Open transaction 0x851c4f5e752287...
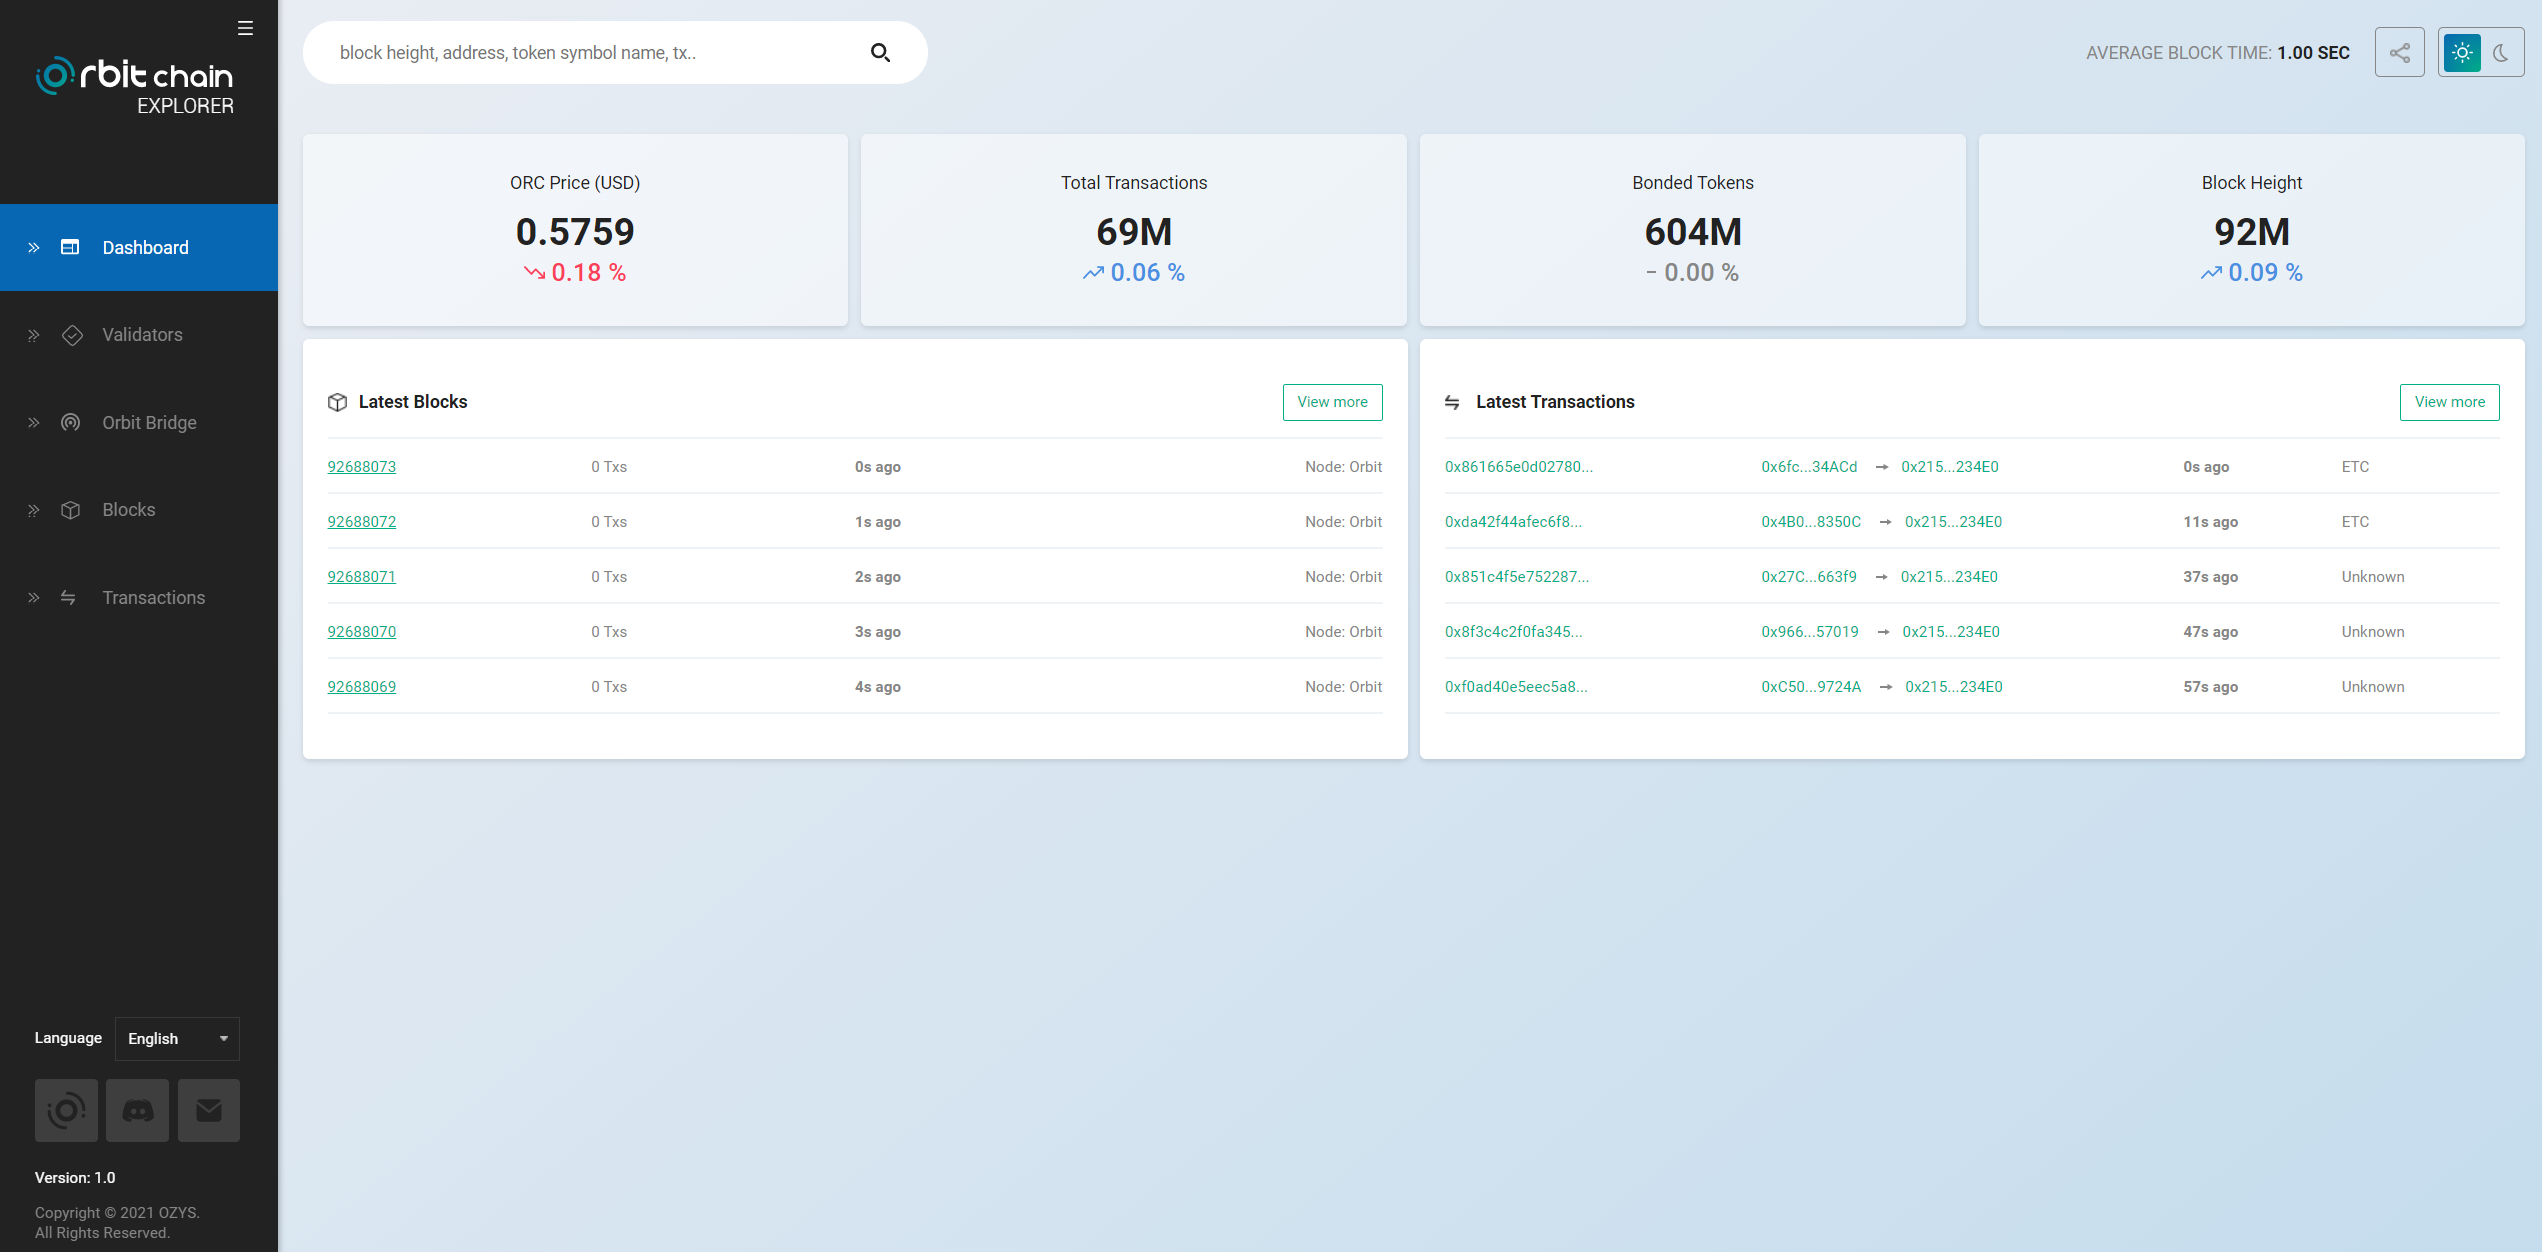The height and width of the screenshot is (1252, 2542). pos(1516,577)
